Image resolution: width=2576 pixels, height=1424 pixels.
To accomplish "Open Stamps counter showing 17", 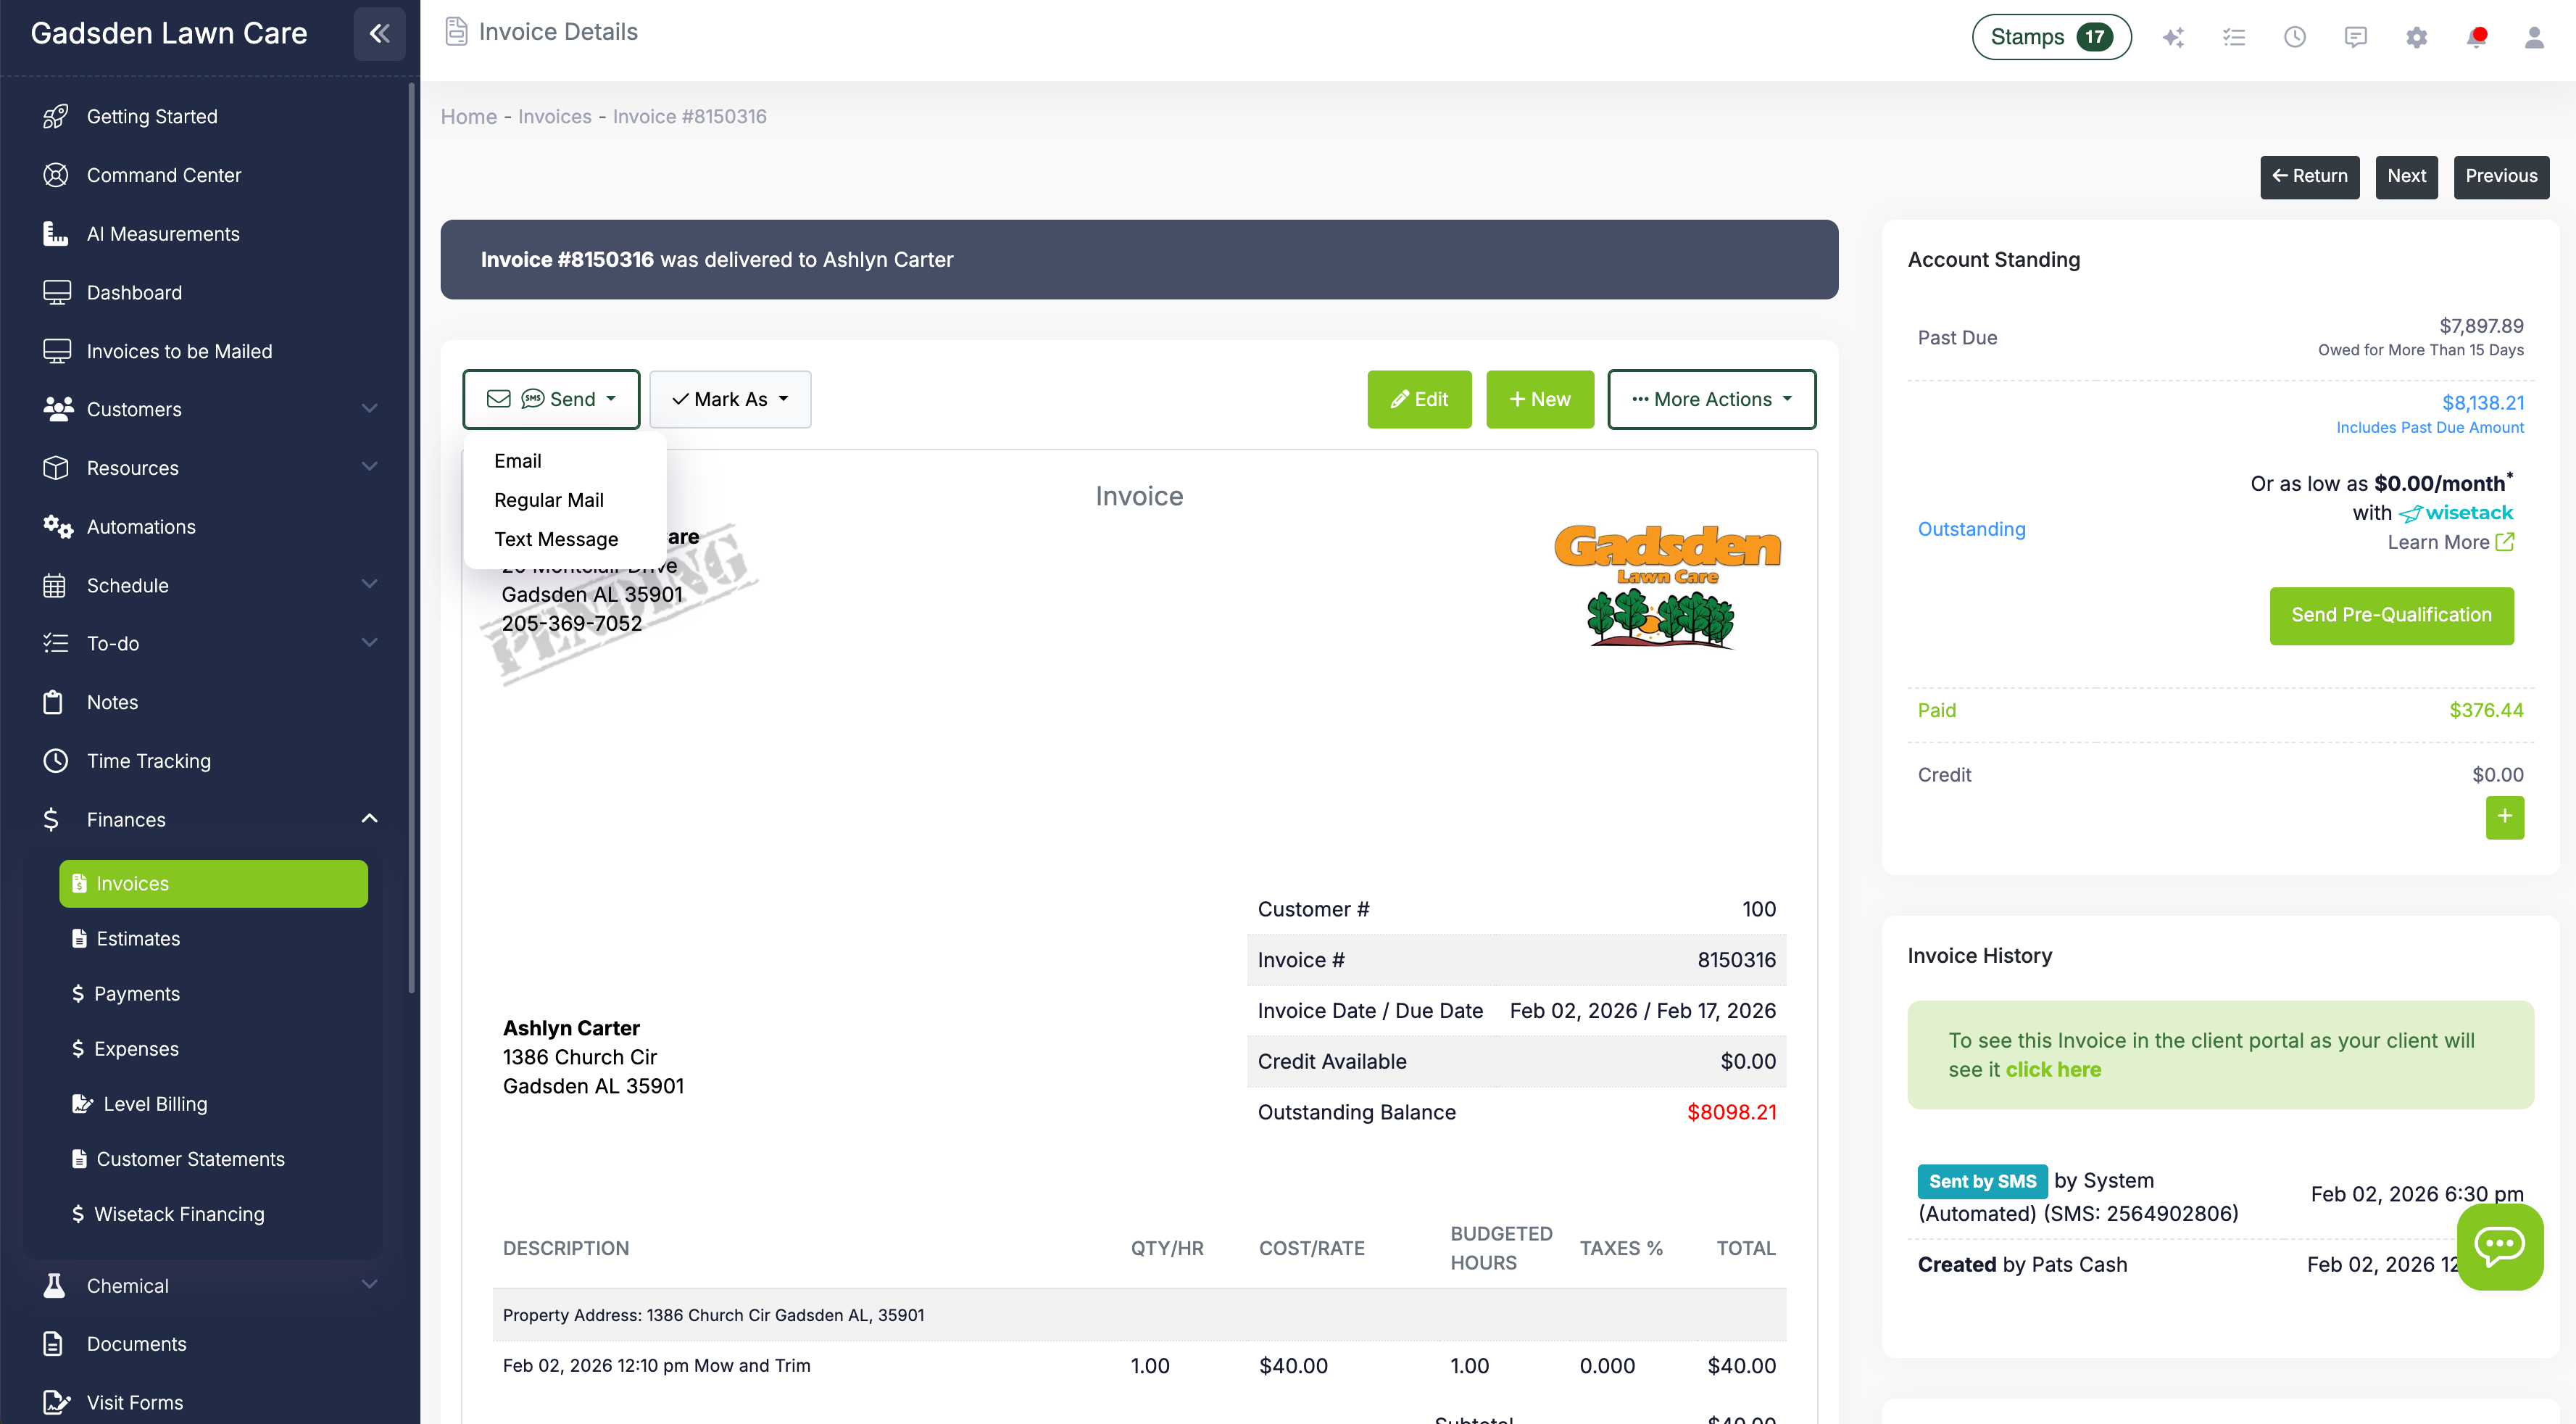I will click(x=2050, y=37).
